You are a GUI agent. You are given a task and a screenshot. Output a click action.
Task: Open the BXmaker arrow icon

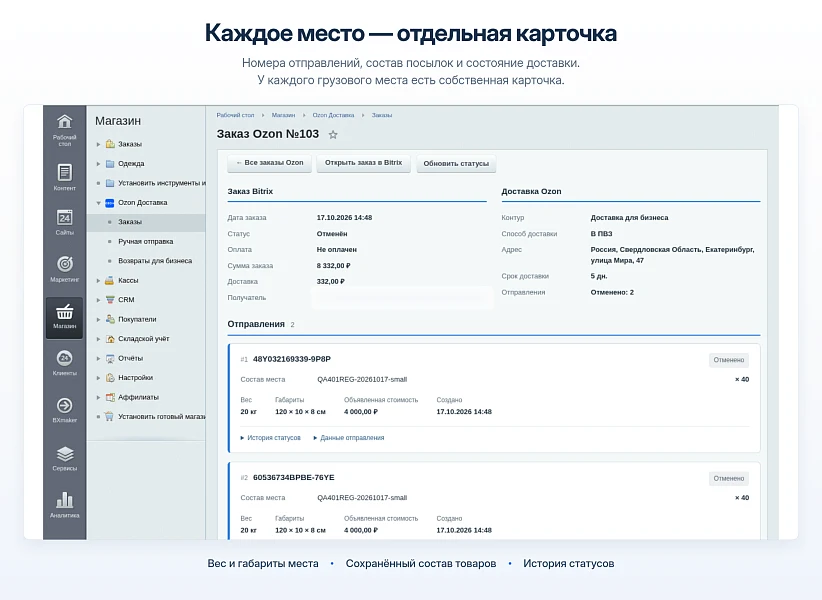tap(64, 405)
